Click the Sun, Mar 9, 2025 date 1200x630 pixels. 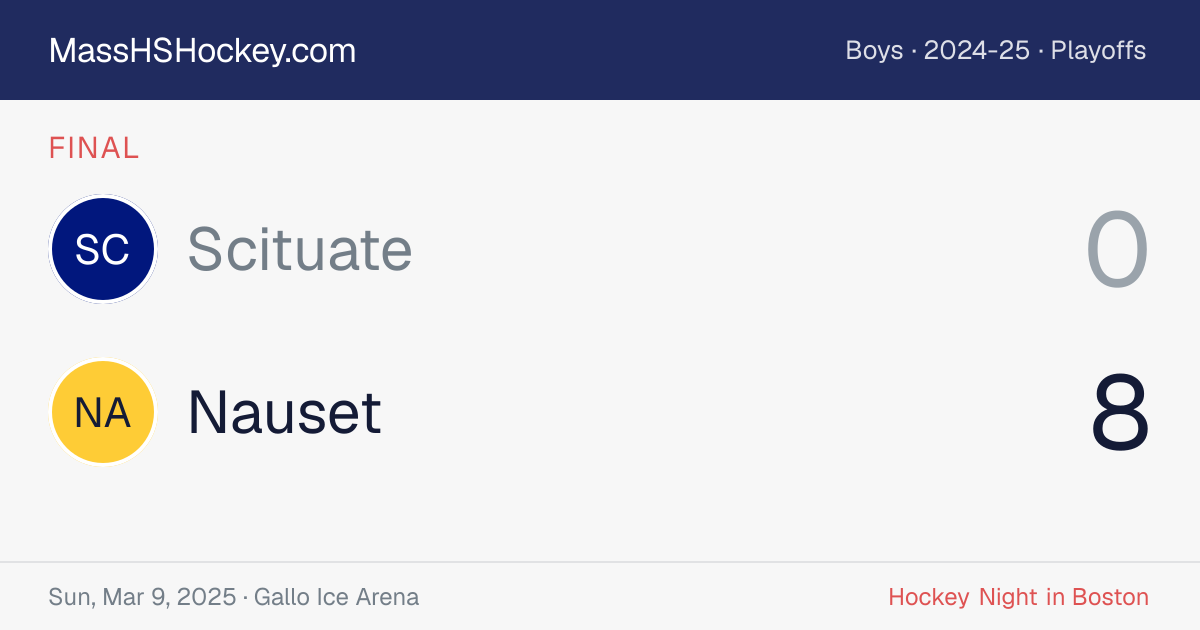pos(142,598)
